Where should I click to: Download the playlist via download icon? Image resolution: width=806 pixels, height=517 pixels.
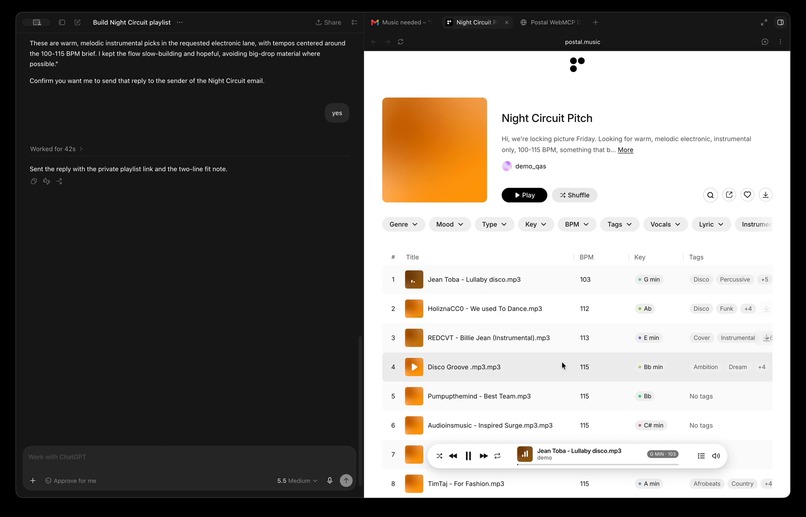tap(765, 195)
